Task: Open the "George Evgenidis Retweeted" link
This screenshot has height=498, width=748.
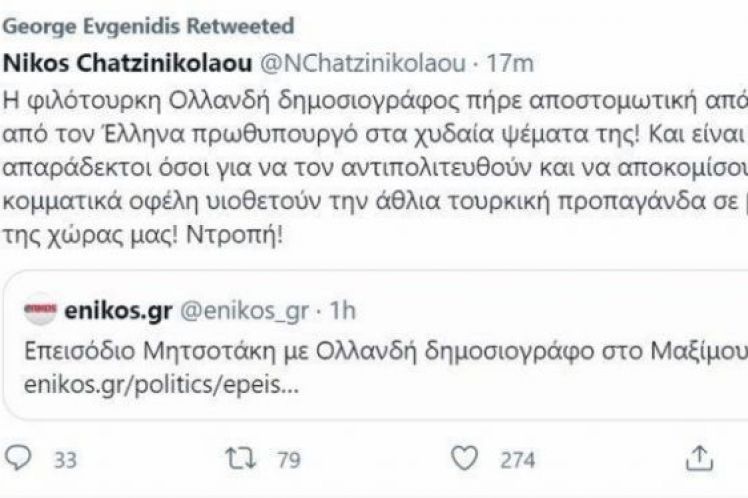Action: [x=151, y=22]
